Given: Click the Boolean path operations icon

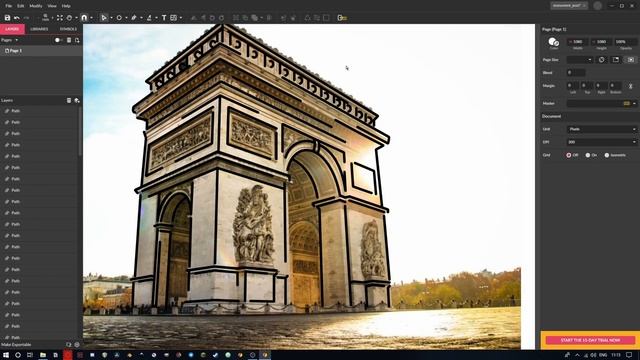Looking at the screenshot, I should (x=255, y=18).
